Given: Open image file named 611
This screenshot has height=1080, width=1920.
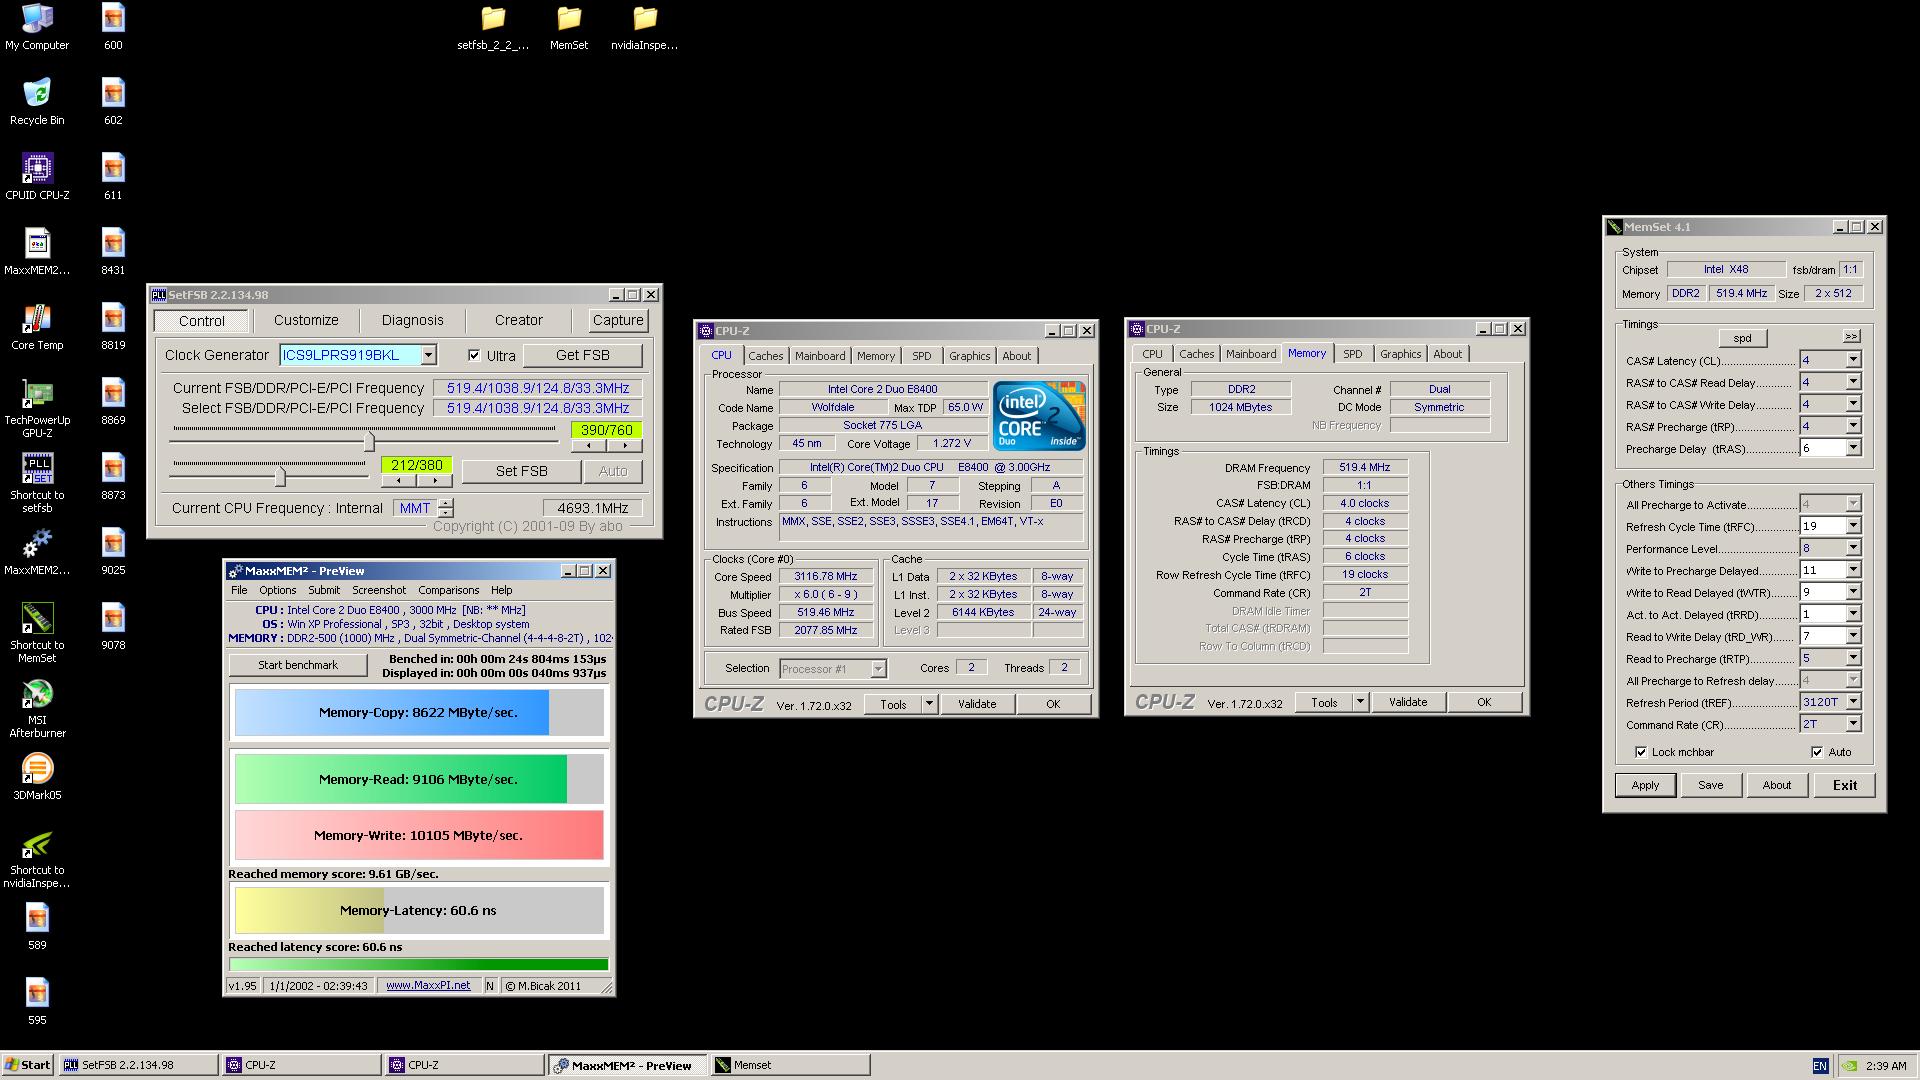Looking at the screenshot, I should [113, 177].
